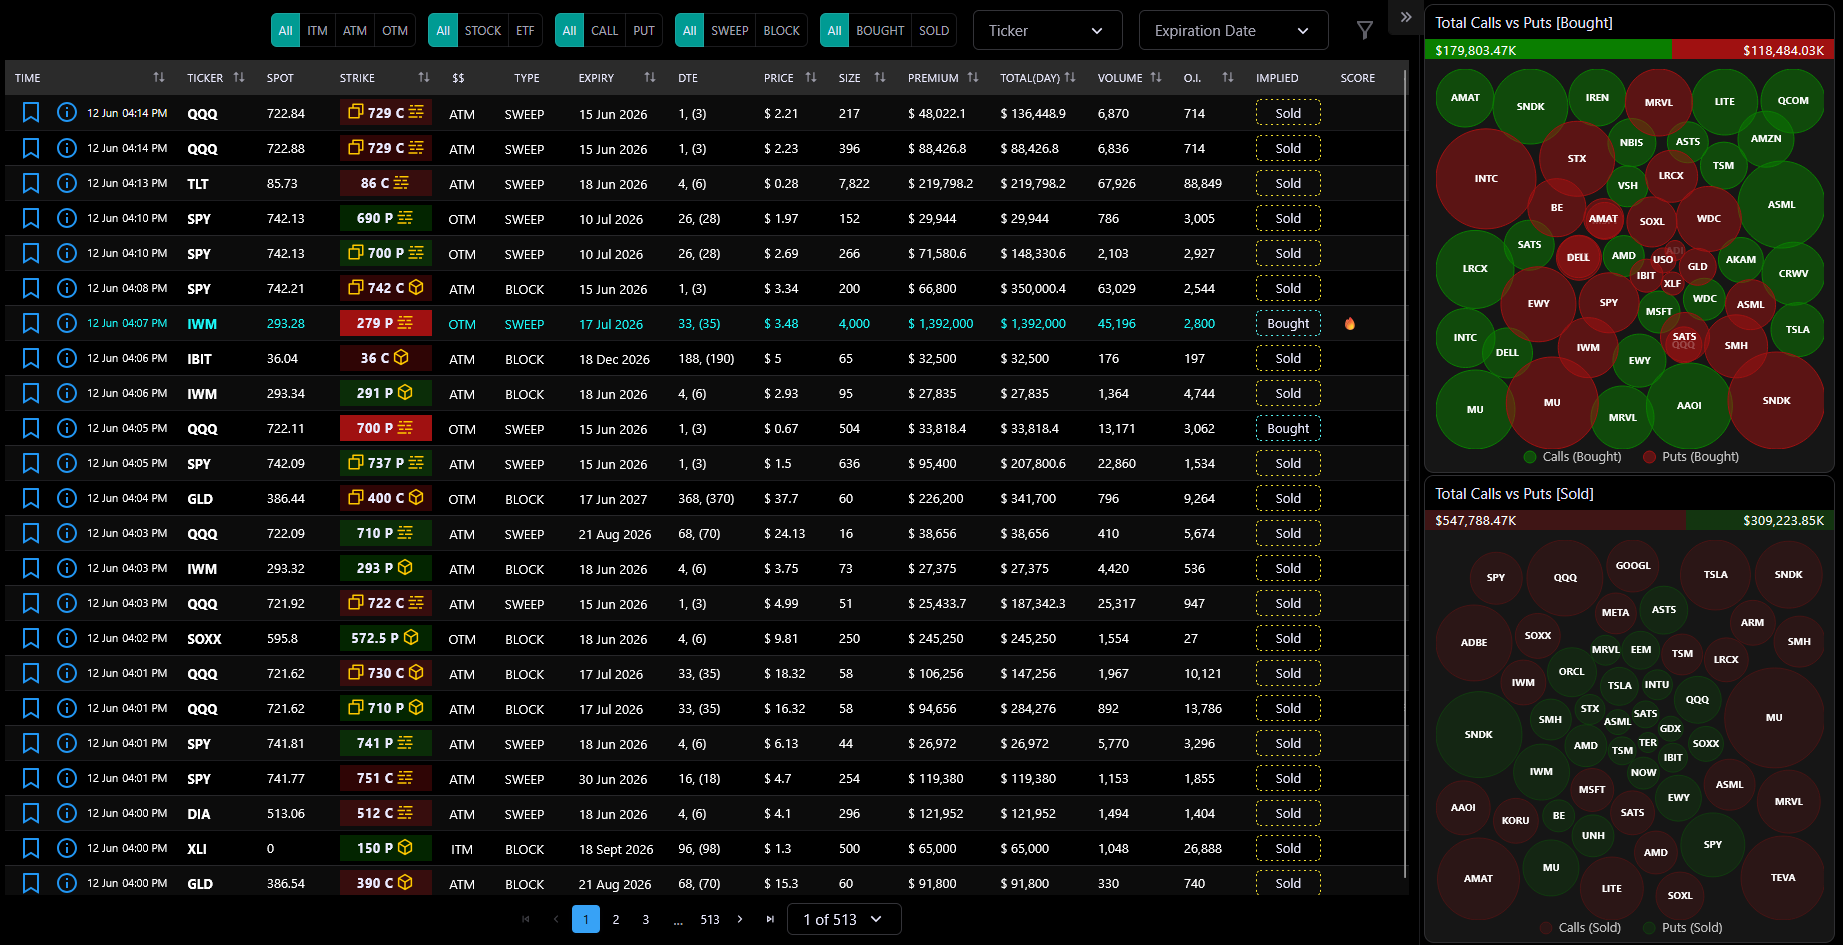Click 729 C strike badge at 722.84 spot
Image resolution: width=1843 pixels, height=945 pixels.
click(386, 113)
